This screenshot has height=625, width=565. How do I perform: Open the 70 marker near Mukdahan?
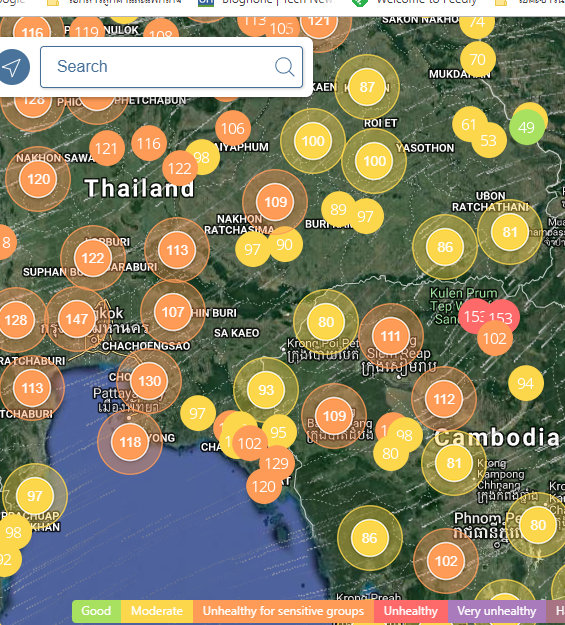pos(478,59)
